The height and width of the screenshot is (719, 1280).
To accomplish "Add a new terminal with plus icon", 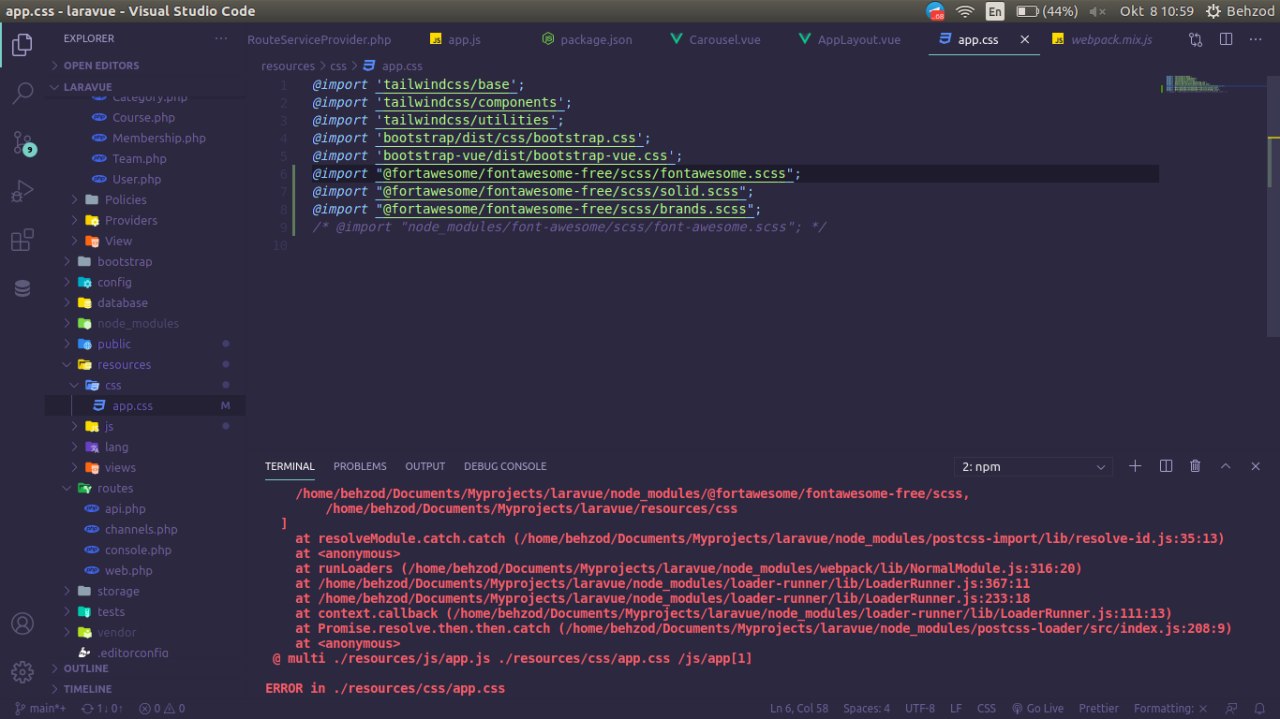I will (x=1135, y=466).
